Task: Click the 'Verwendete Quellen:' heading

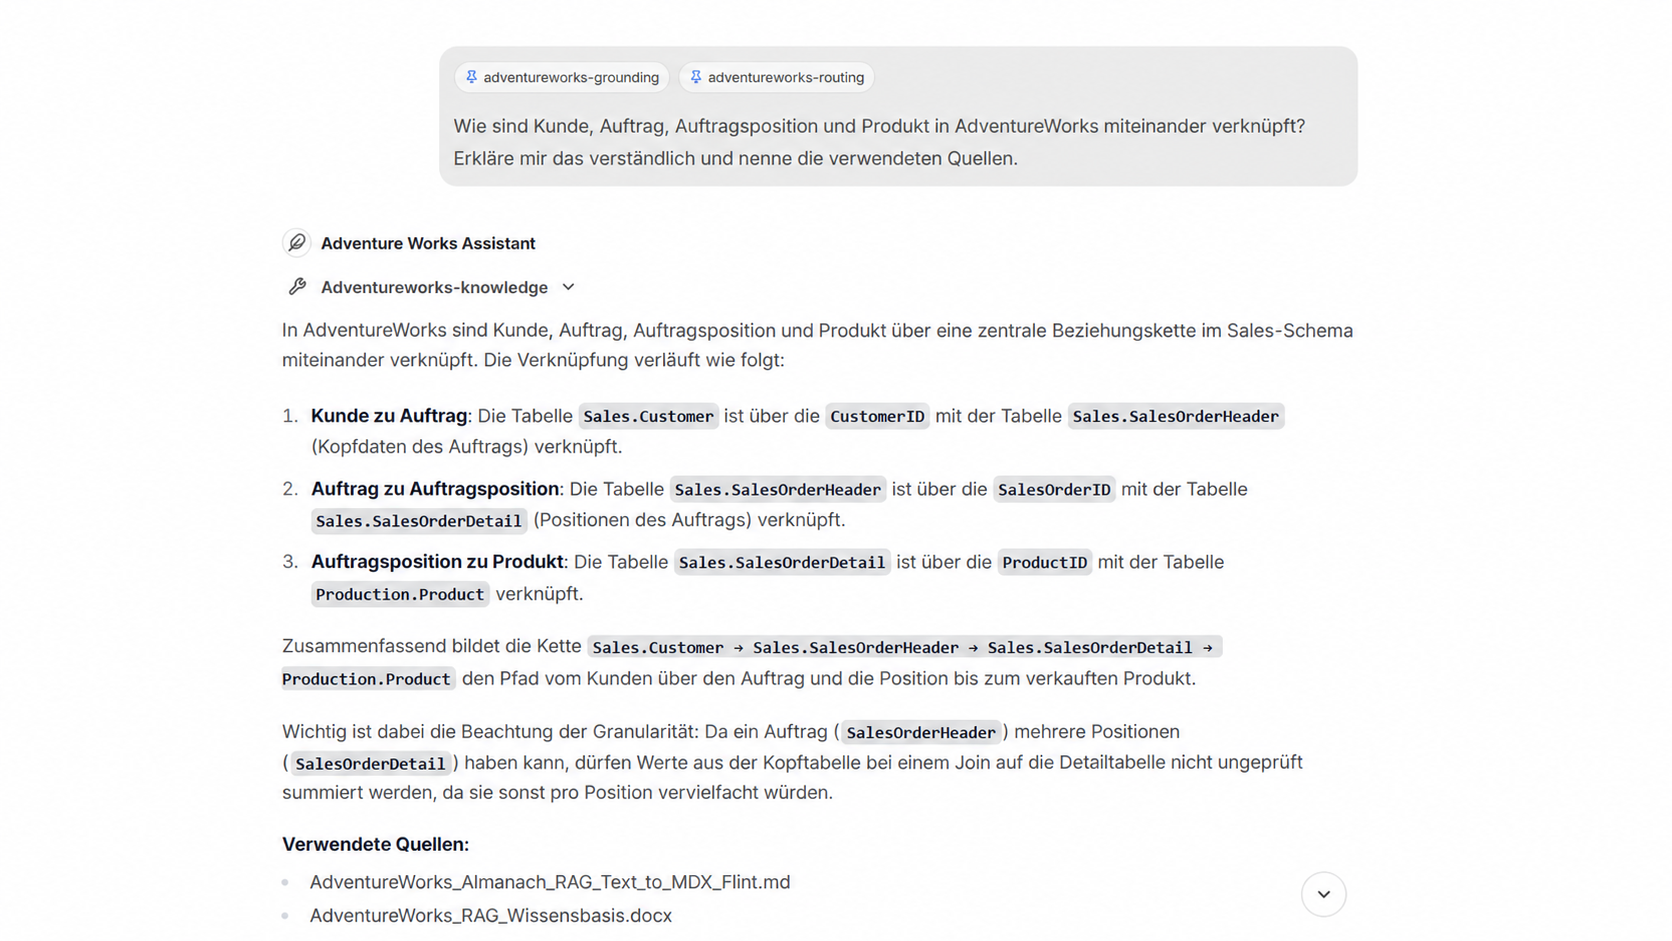Action: [x=375, y=844]
